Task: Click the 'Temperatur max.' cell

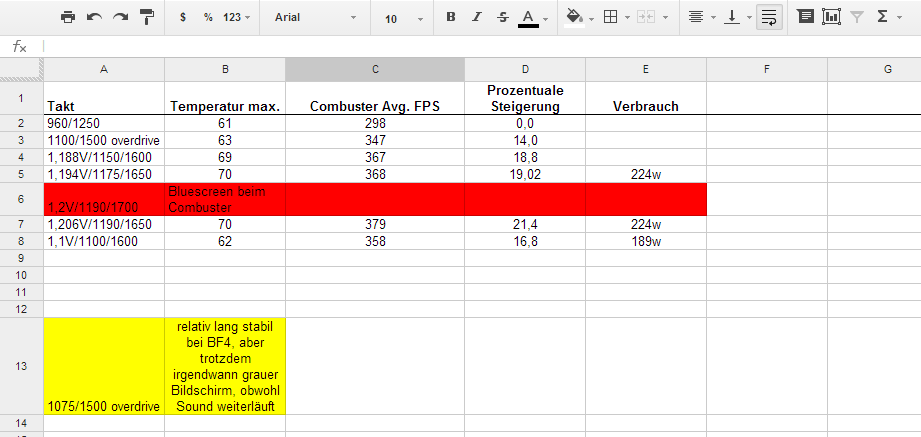Action: [x=225, y=98]
